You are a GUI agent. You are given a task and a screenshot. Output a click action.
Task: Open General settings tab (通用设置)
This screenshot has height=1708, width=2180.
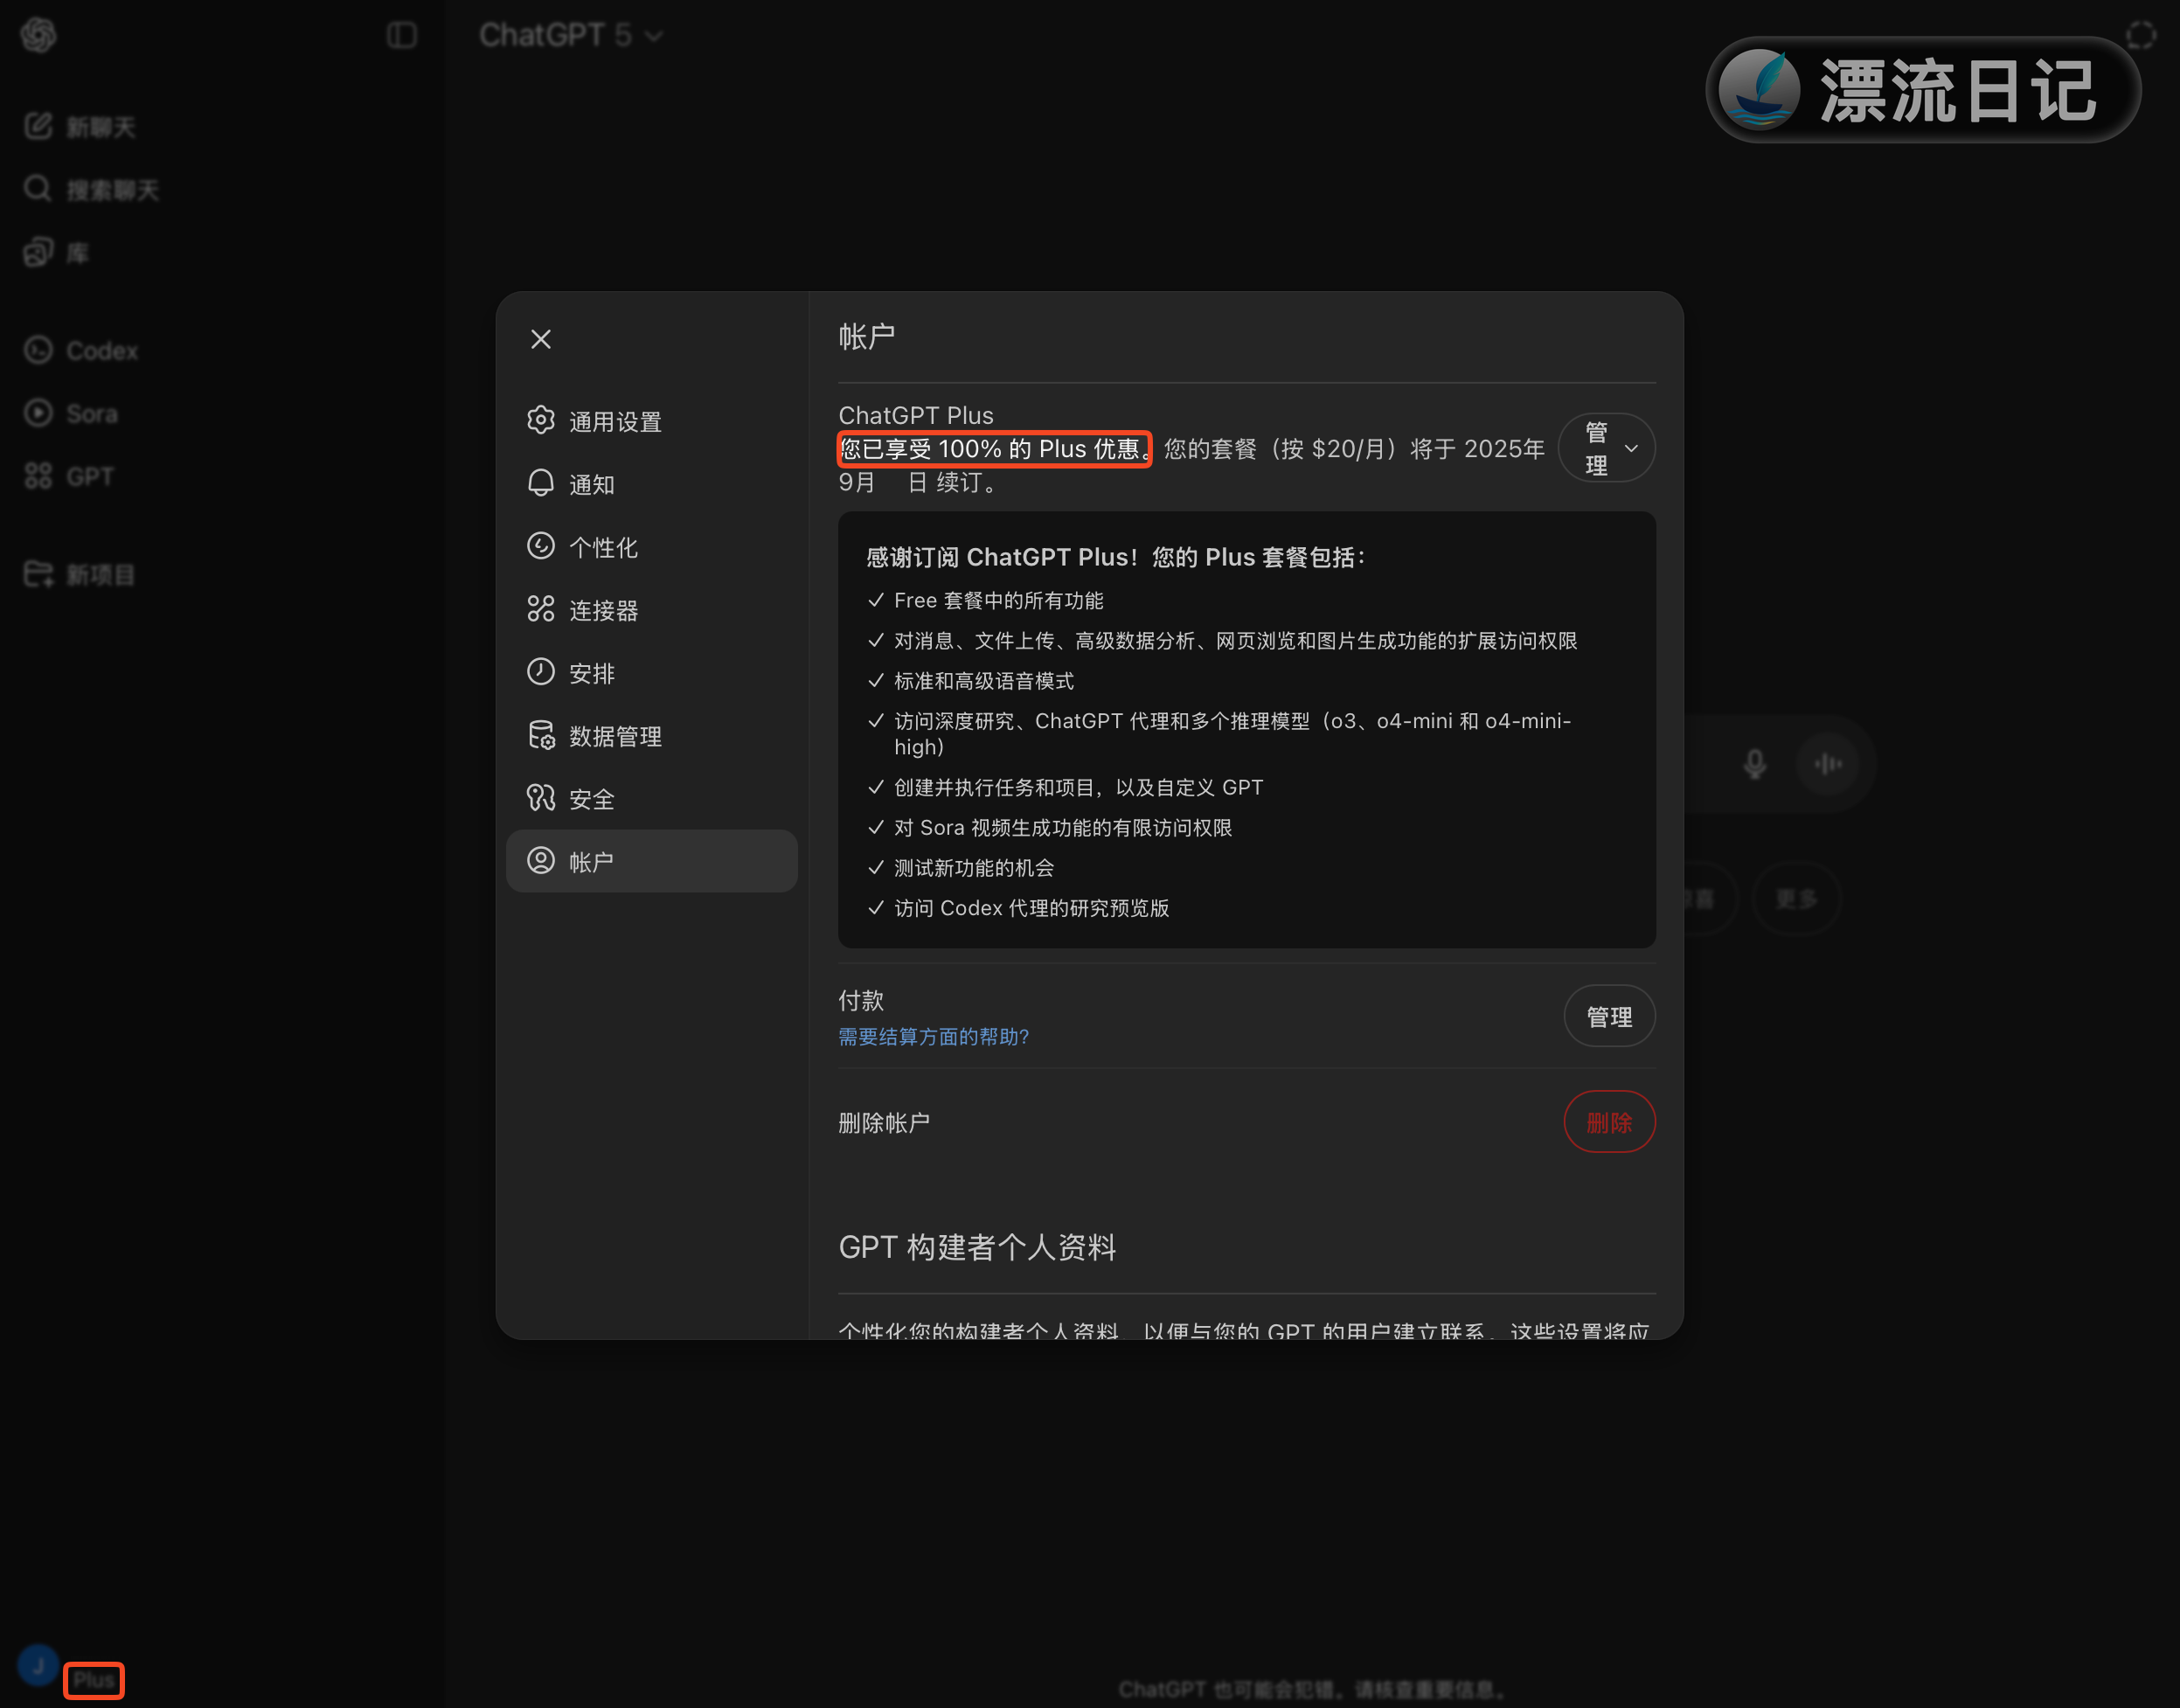click(x=651, y=421)
